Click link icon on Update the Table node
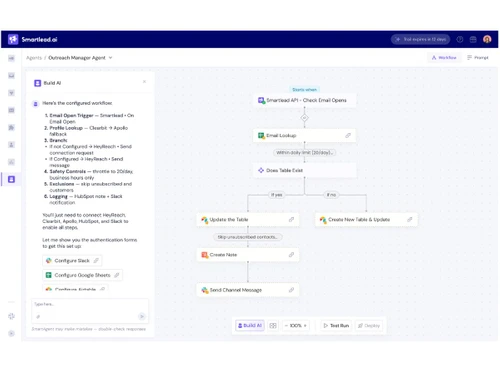 pyautogui.click(x=291, y=219)
